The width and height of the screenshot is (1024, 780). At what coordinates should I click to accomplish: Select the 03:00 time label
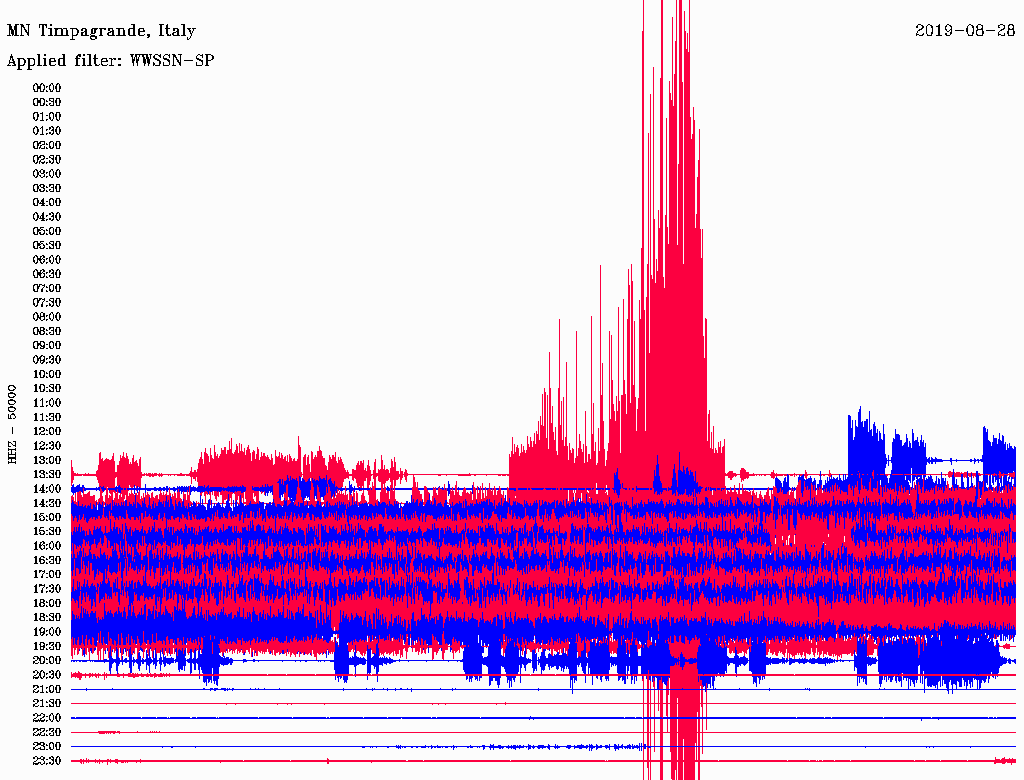[47, 174]
